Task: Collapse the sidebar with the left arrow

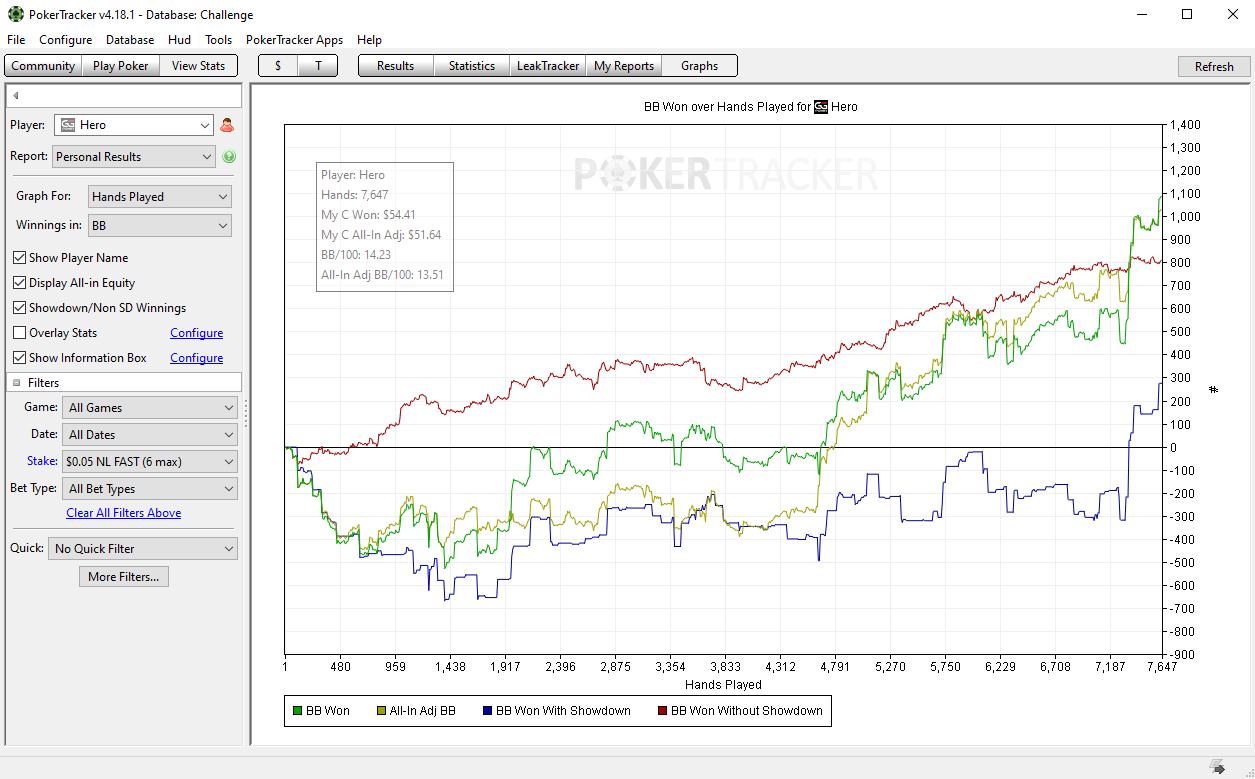Action: (16, 96)
